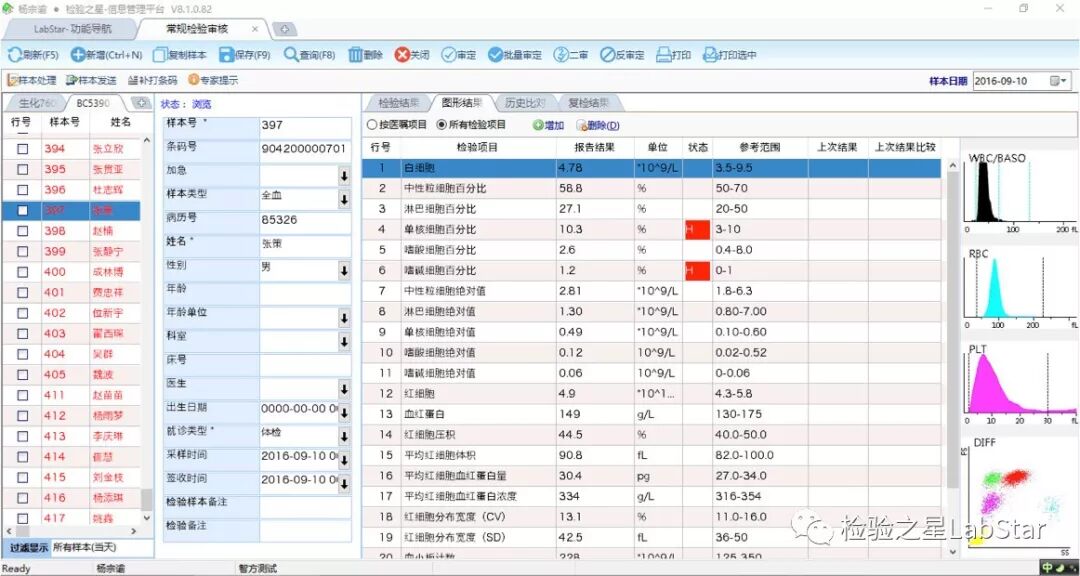Screen dimensions: 1080x576
Task: Click add-instrument tab icon beside BC5390
Action: click(x=140, y=103)
